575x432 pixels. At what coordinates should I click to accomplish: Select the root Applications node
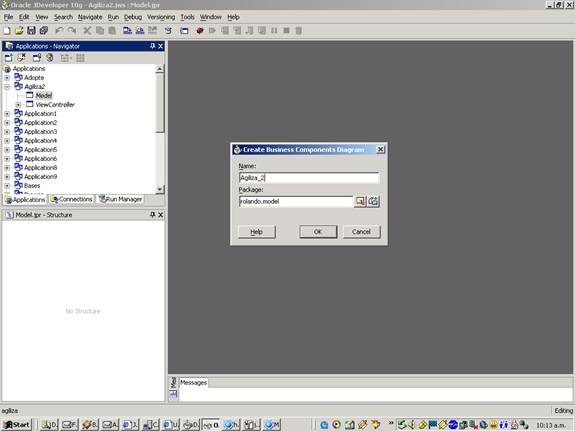pos(29,69)
